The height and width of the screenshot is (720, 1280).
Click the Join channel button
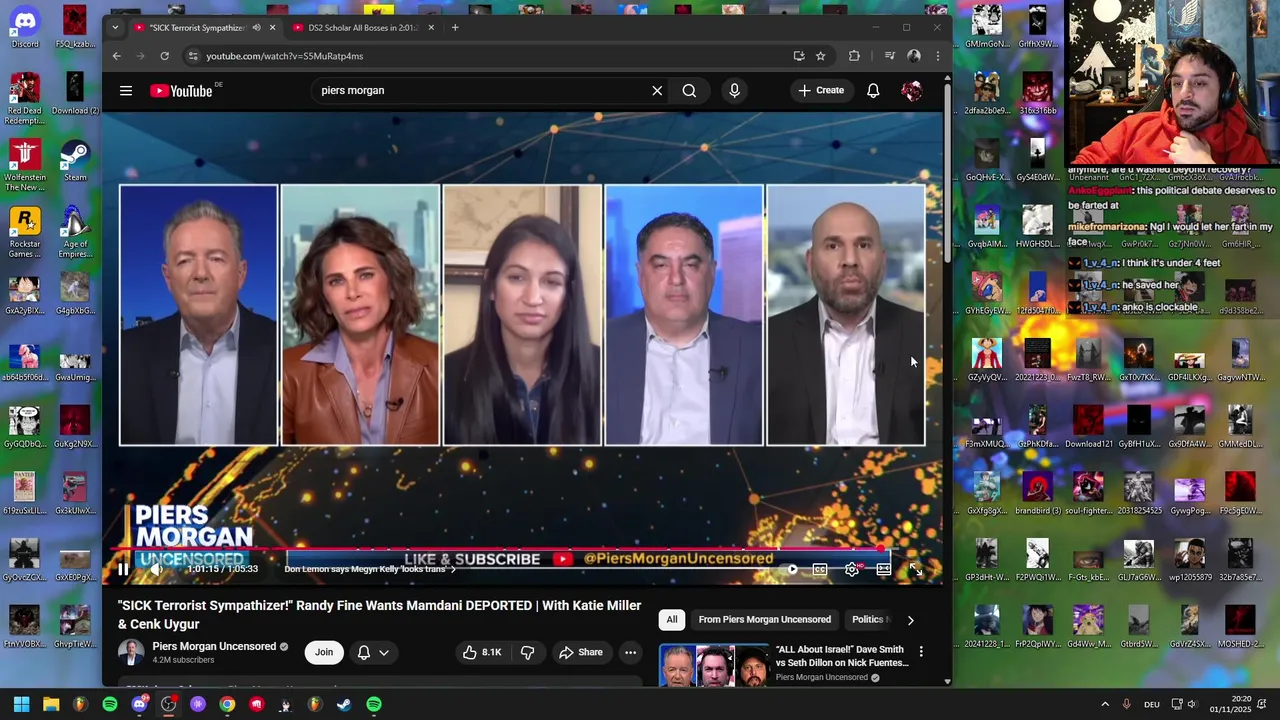(x=324, y=652)
